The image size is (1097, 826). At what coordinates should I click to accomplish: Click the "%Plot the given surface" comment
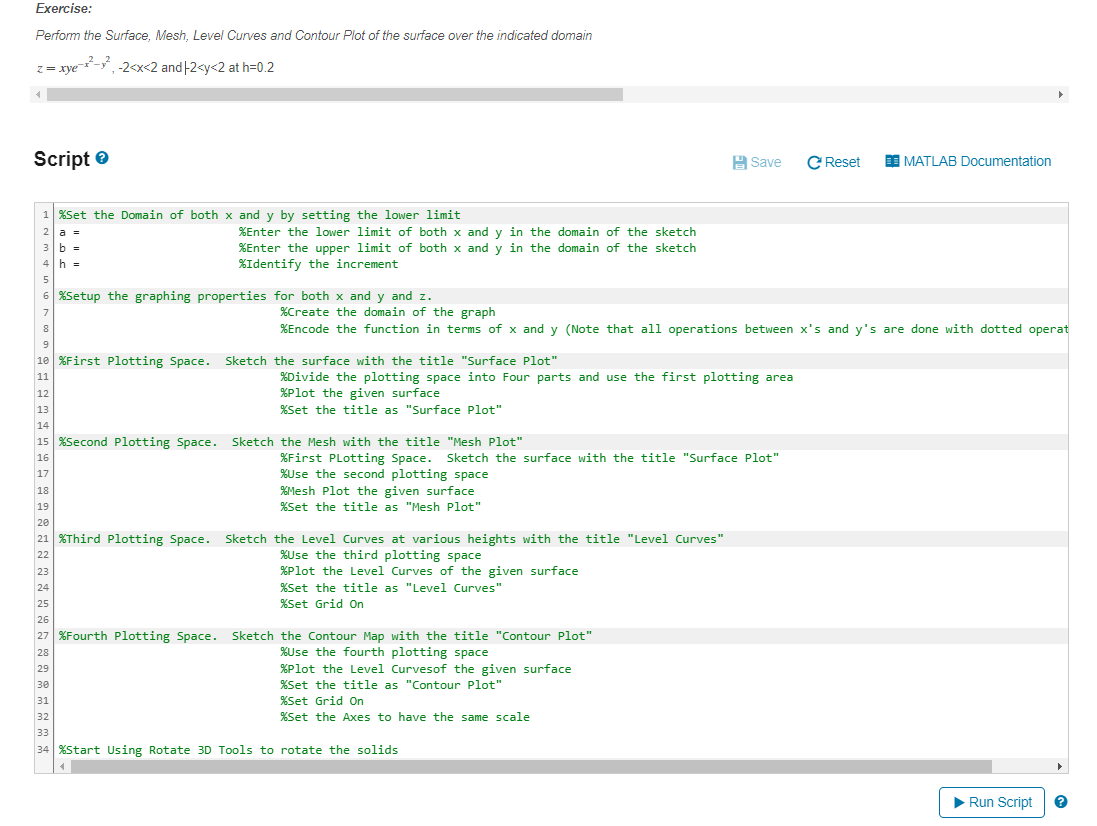[360, 393]
